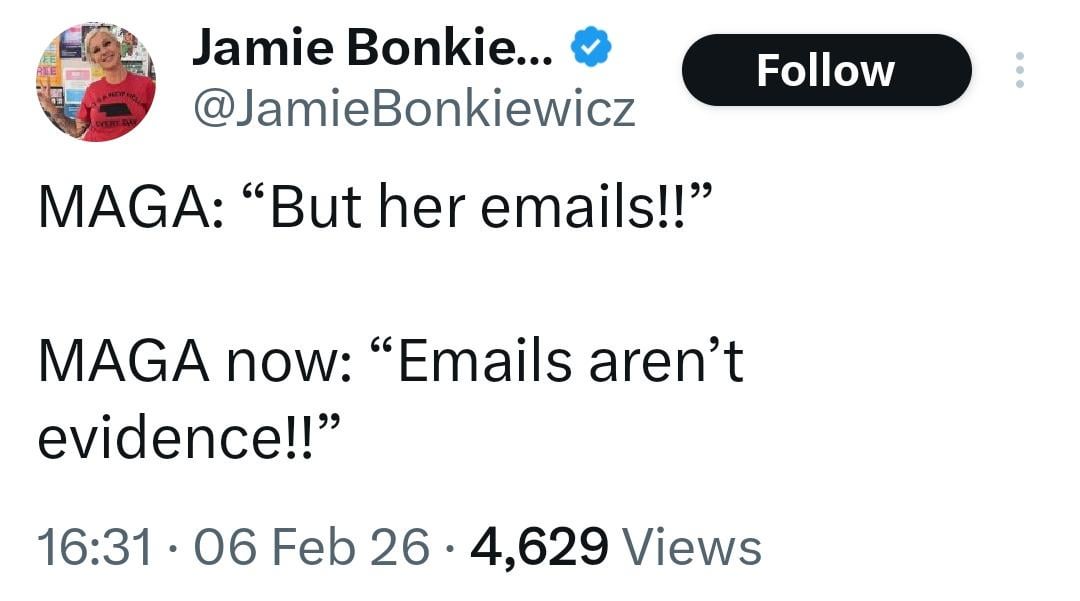Click the display name "Jamie Bonkie..."
The height and width of the screenshot is (601, 1080).
click(x=371, y=47)
